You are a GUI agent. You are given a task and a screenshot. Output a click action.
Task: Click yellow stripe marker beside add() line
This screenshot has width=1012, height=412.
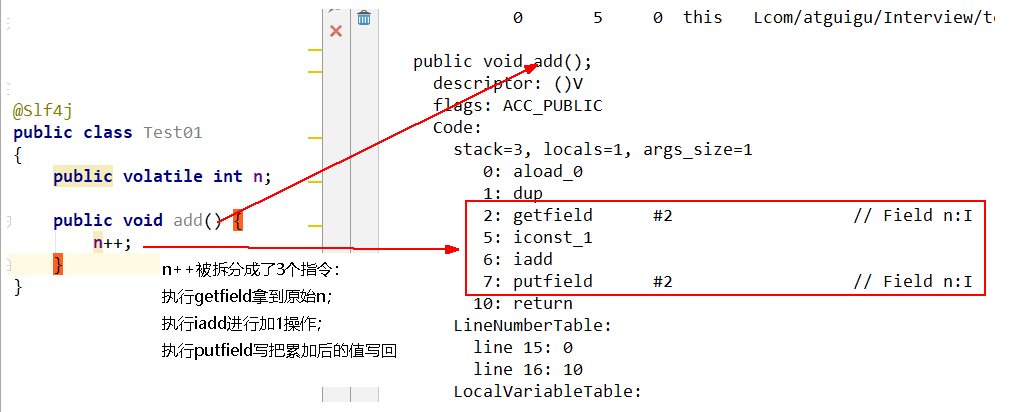(x=315, y=225)
